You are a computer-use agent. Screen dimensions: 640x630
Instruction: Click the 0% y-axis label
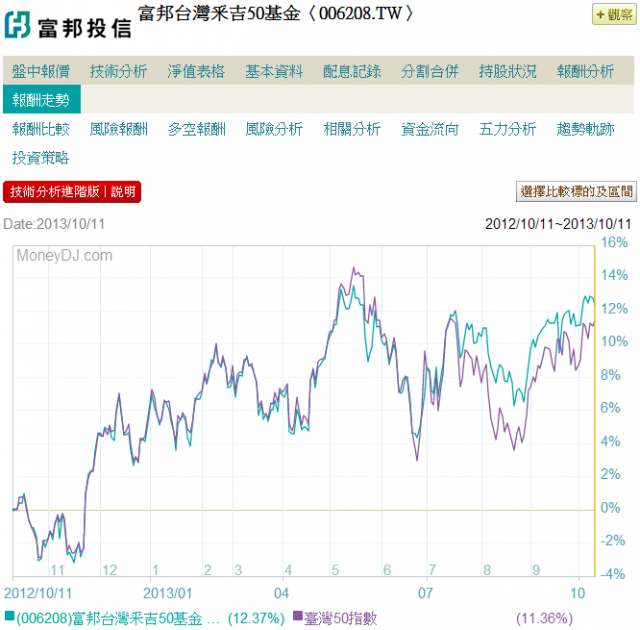[x=610, y=508]
